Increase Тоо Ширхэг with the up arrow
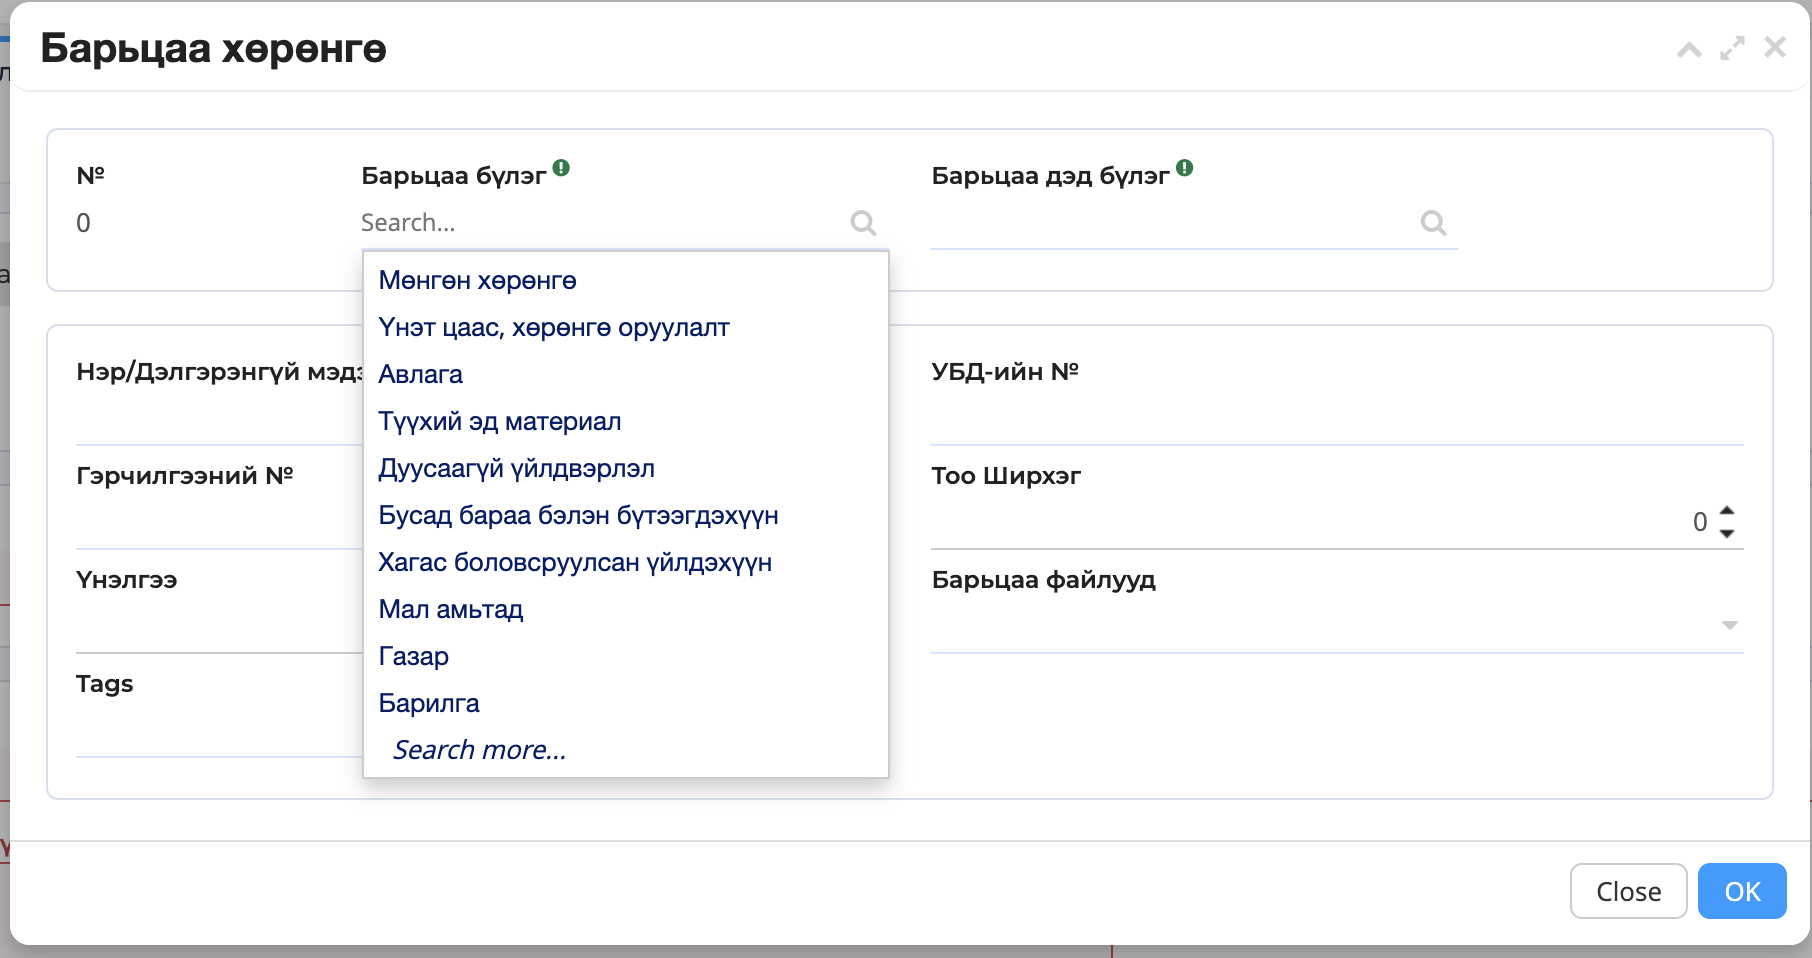The height and width of the screenshot is (958, 1812). (x=1727, y=511)
